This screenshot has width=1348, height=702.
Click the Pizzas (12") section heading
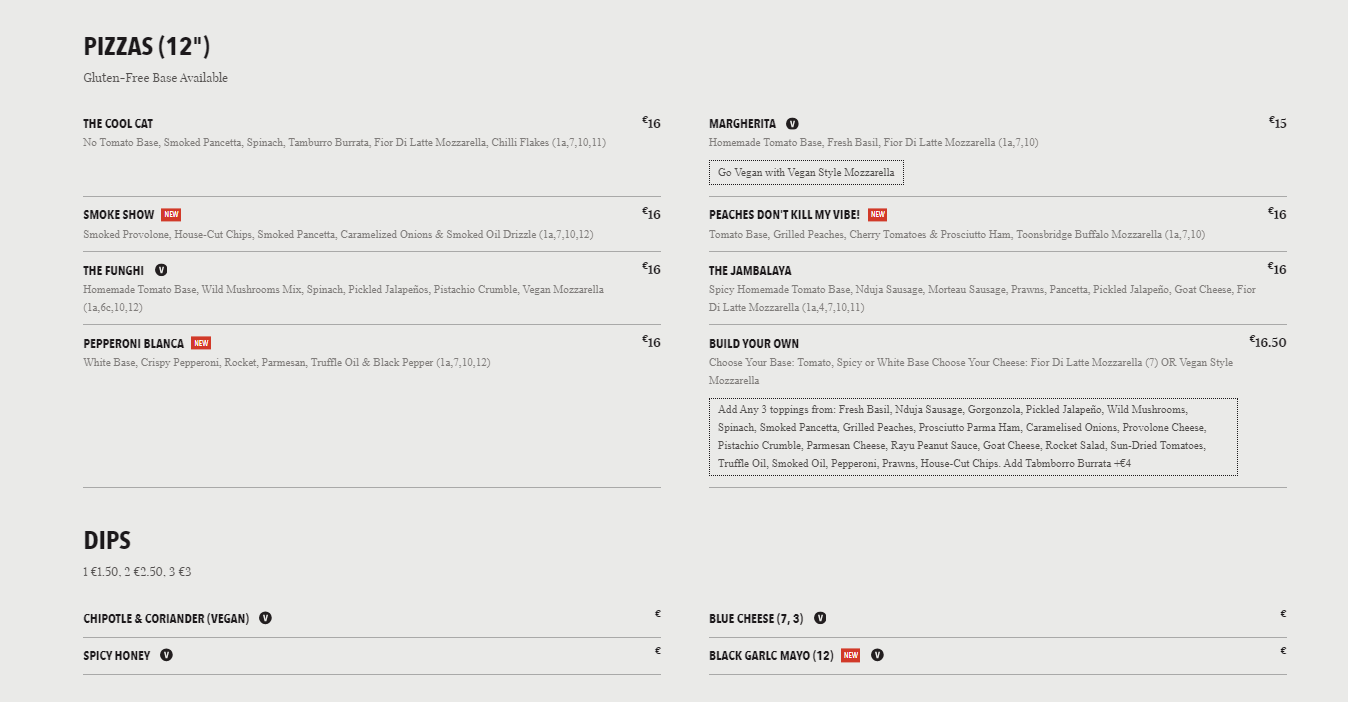147,47
